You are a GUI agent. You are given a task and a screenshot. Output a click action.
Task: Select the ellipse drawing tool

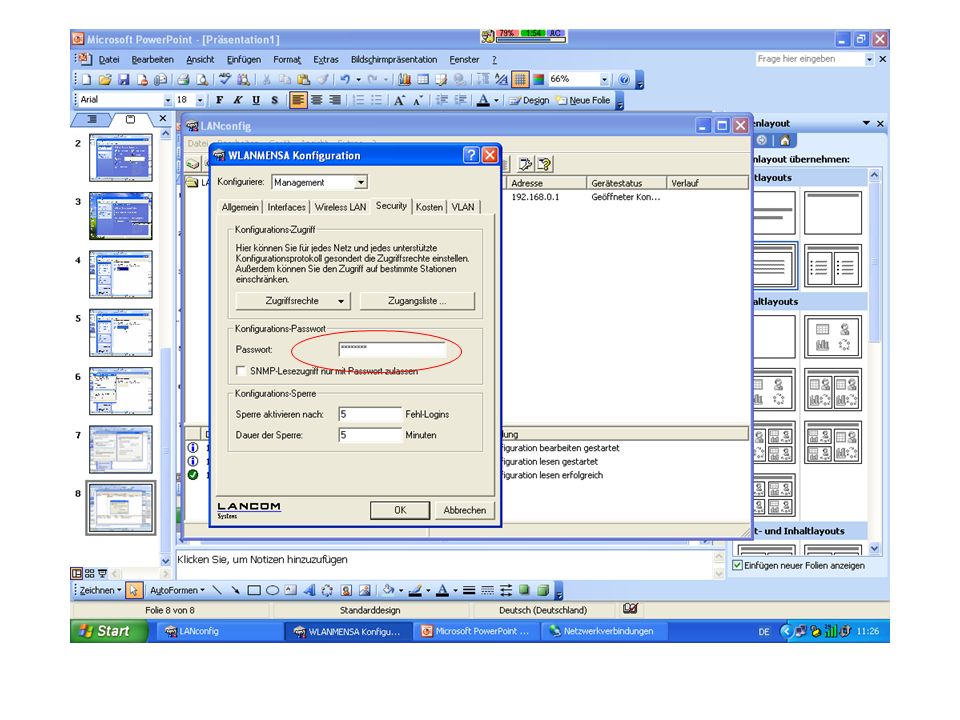pyautogui.click(x=272, y=590)
